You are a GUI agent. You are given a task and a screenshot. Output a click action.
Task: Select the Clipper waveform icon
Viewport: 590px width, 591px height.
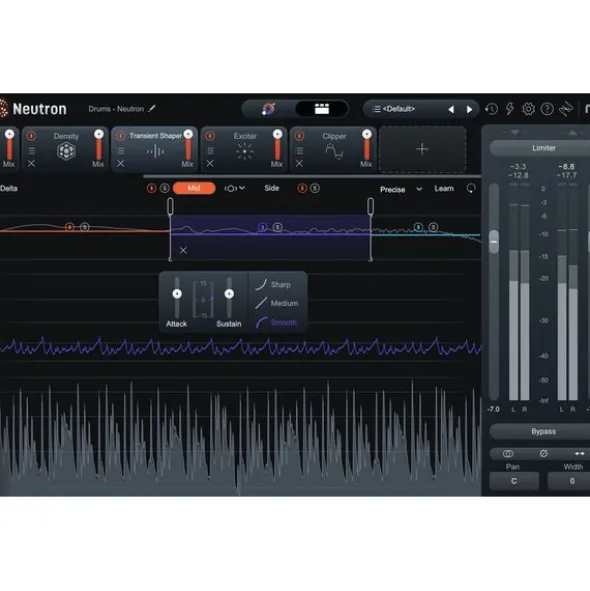[x=334, y=152]
